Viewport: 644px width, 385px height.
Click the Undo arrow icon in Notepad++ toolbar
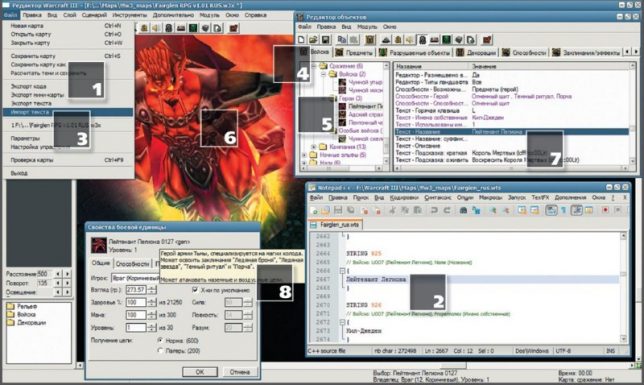point(434,210)
